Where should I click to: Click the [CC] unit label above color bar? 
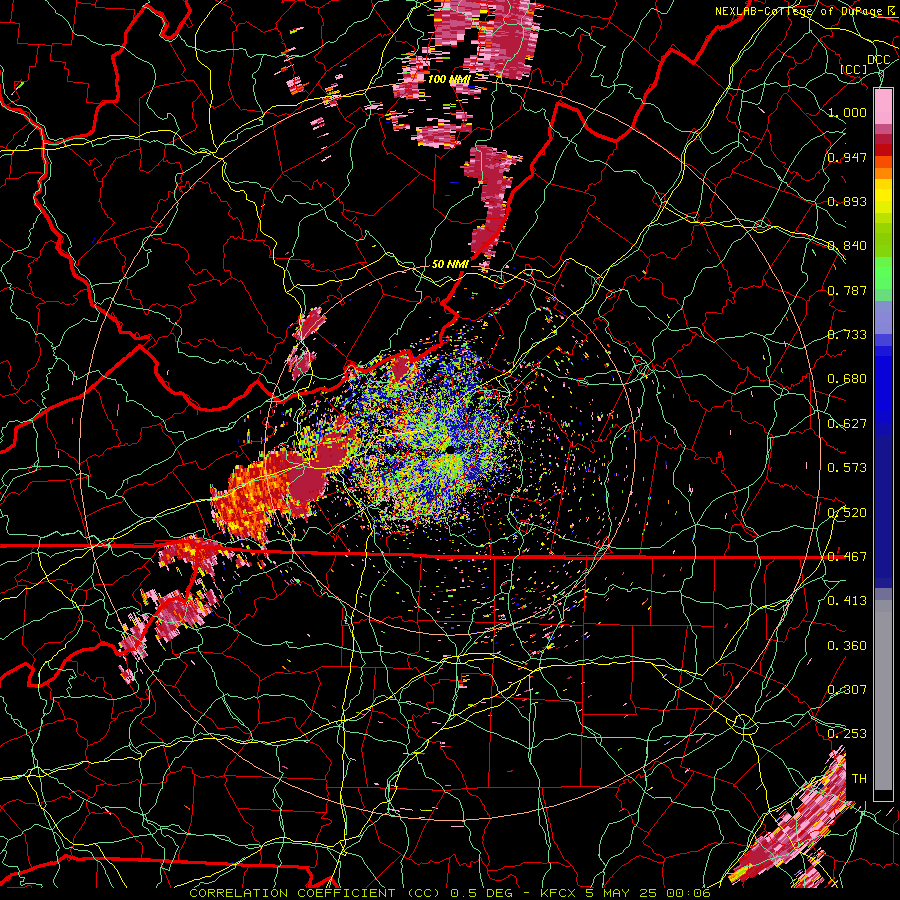tap(854, 69)
